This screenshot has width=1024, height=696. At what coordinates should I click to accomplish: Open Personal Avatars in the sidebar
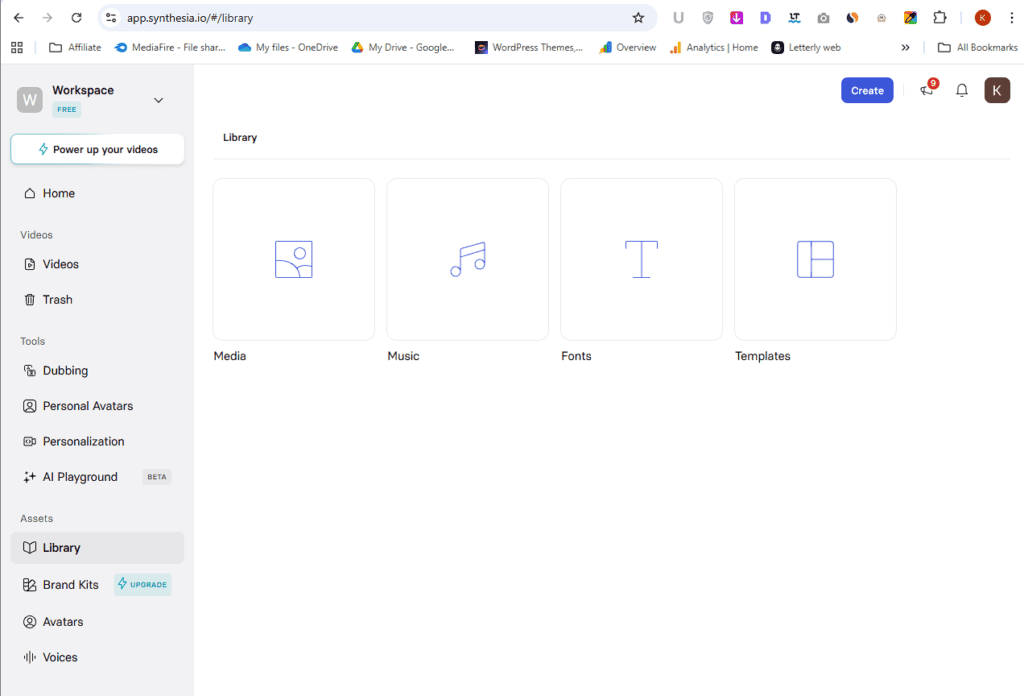tap(97, 405)
